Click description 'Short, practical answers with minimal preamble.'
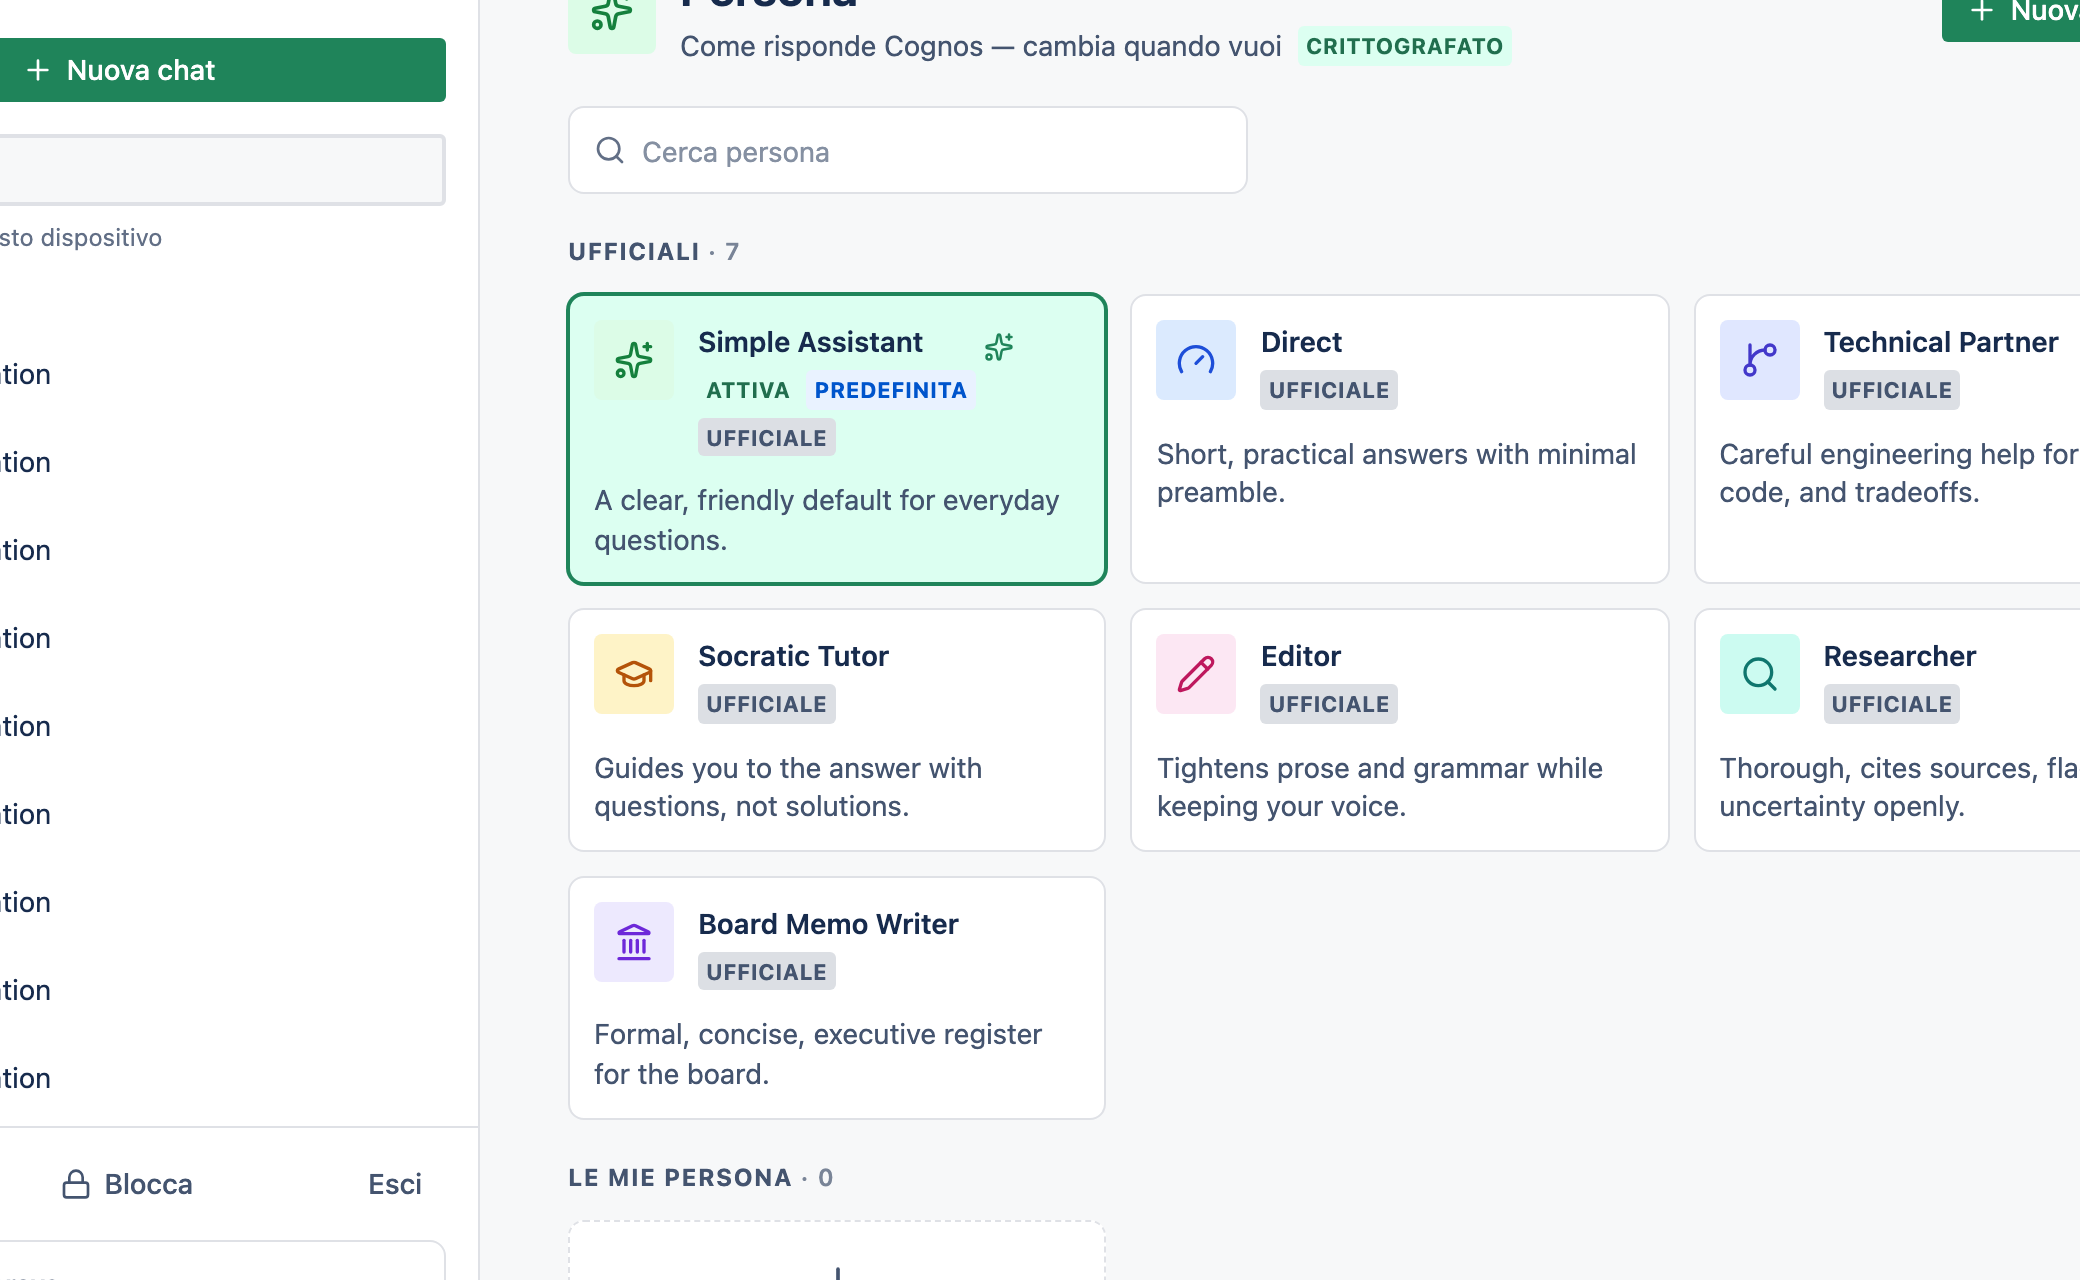Viewport: 2080px width, 1280px height. point(1396,473)
